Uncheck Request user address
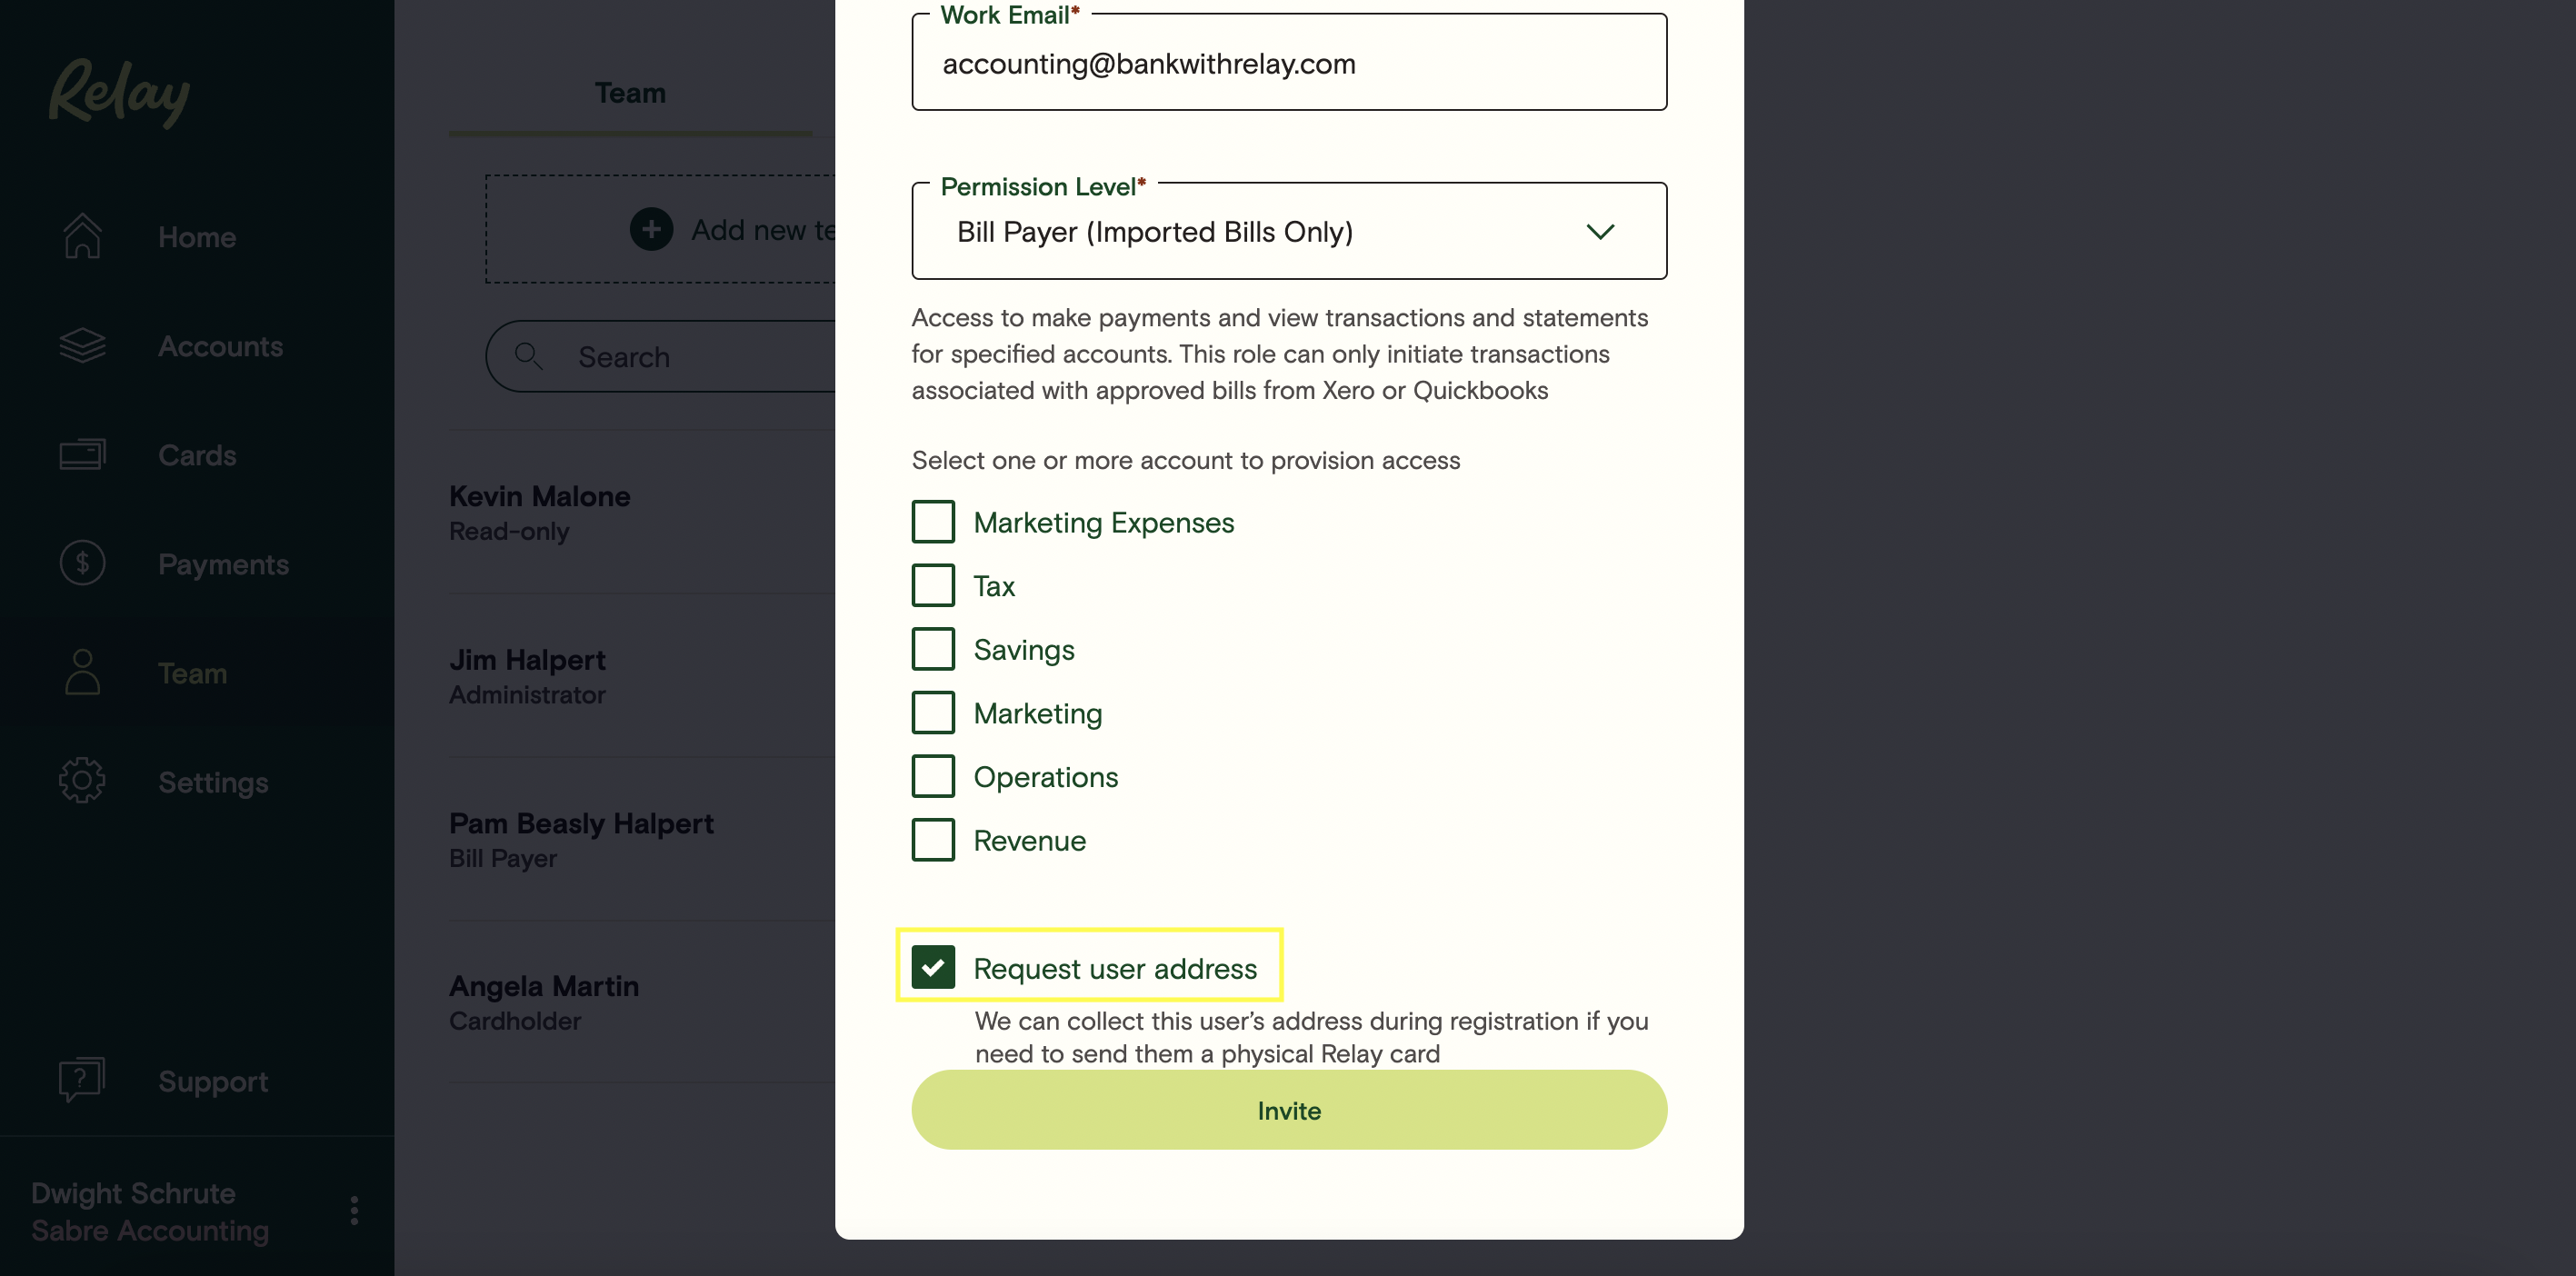Image resolution: width=2576 pixels, height=1276 pixels. coord(933,967)
